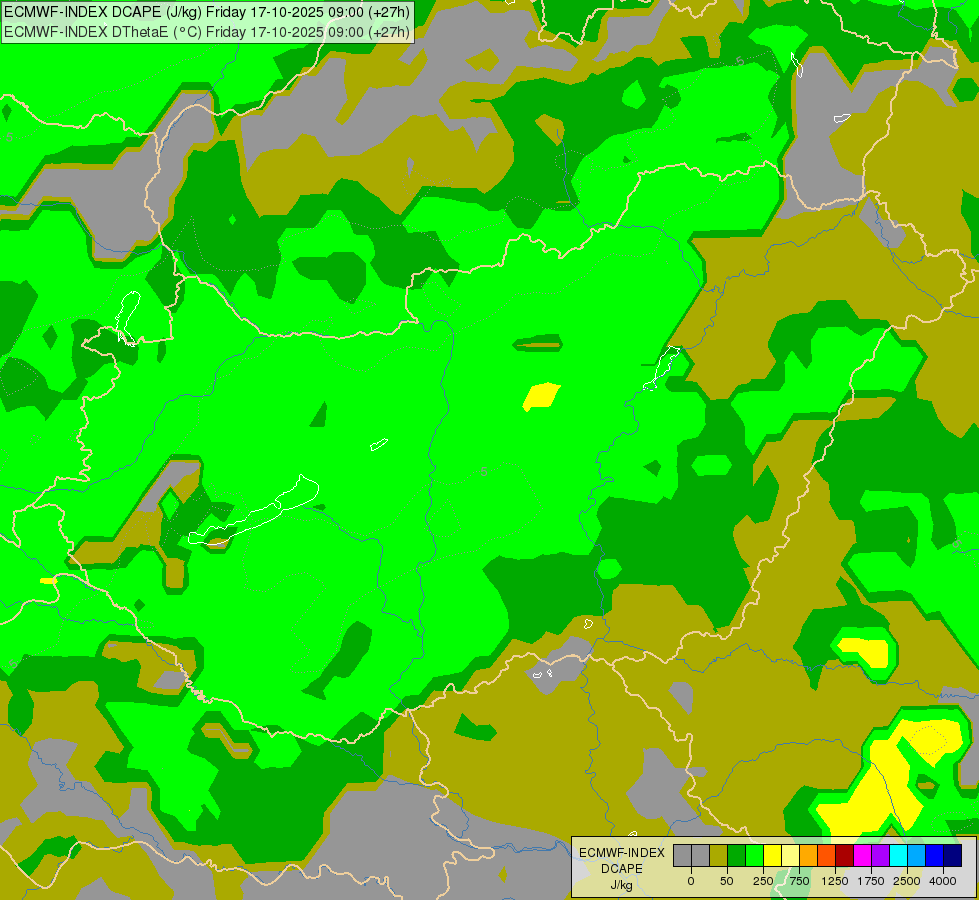
Task: Select the pale yellow legend swatch
Action: coord(790,855)
